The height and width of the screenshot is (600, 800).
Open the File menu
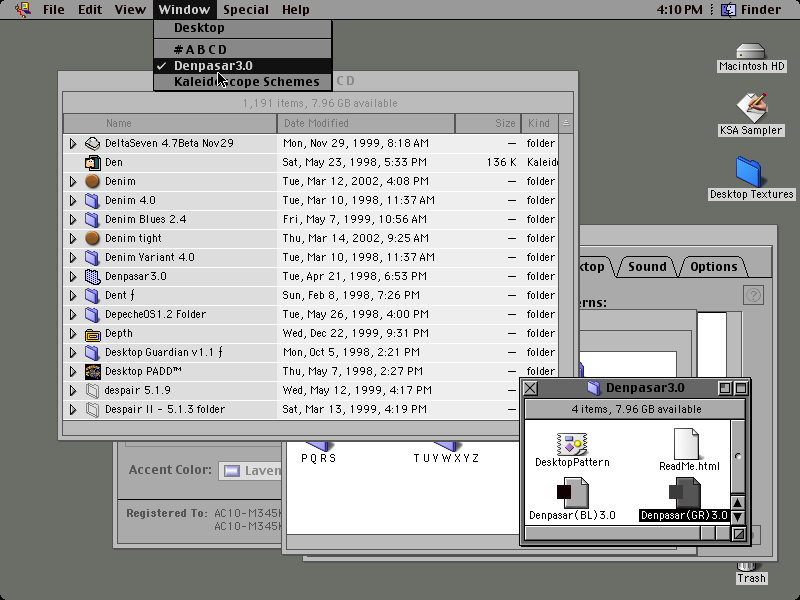pyautogui.click(x=54, y=9)
